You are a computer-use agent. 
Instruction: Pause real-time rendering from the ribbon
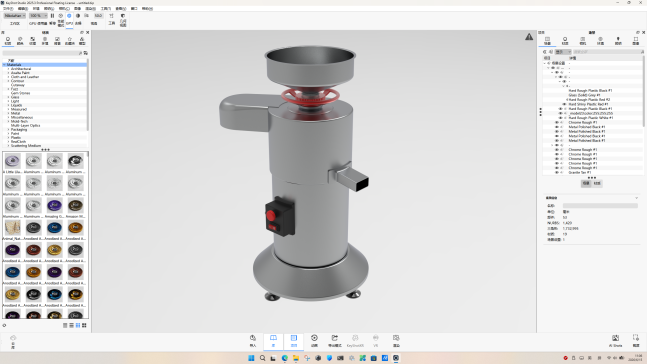[52, 16]
